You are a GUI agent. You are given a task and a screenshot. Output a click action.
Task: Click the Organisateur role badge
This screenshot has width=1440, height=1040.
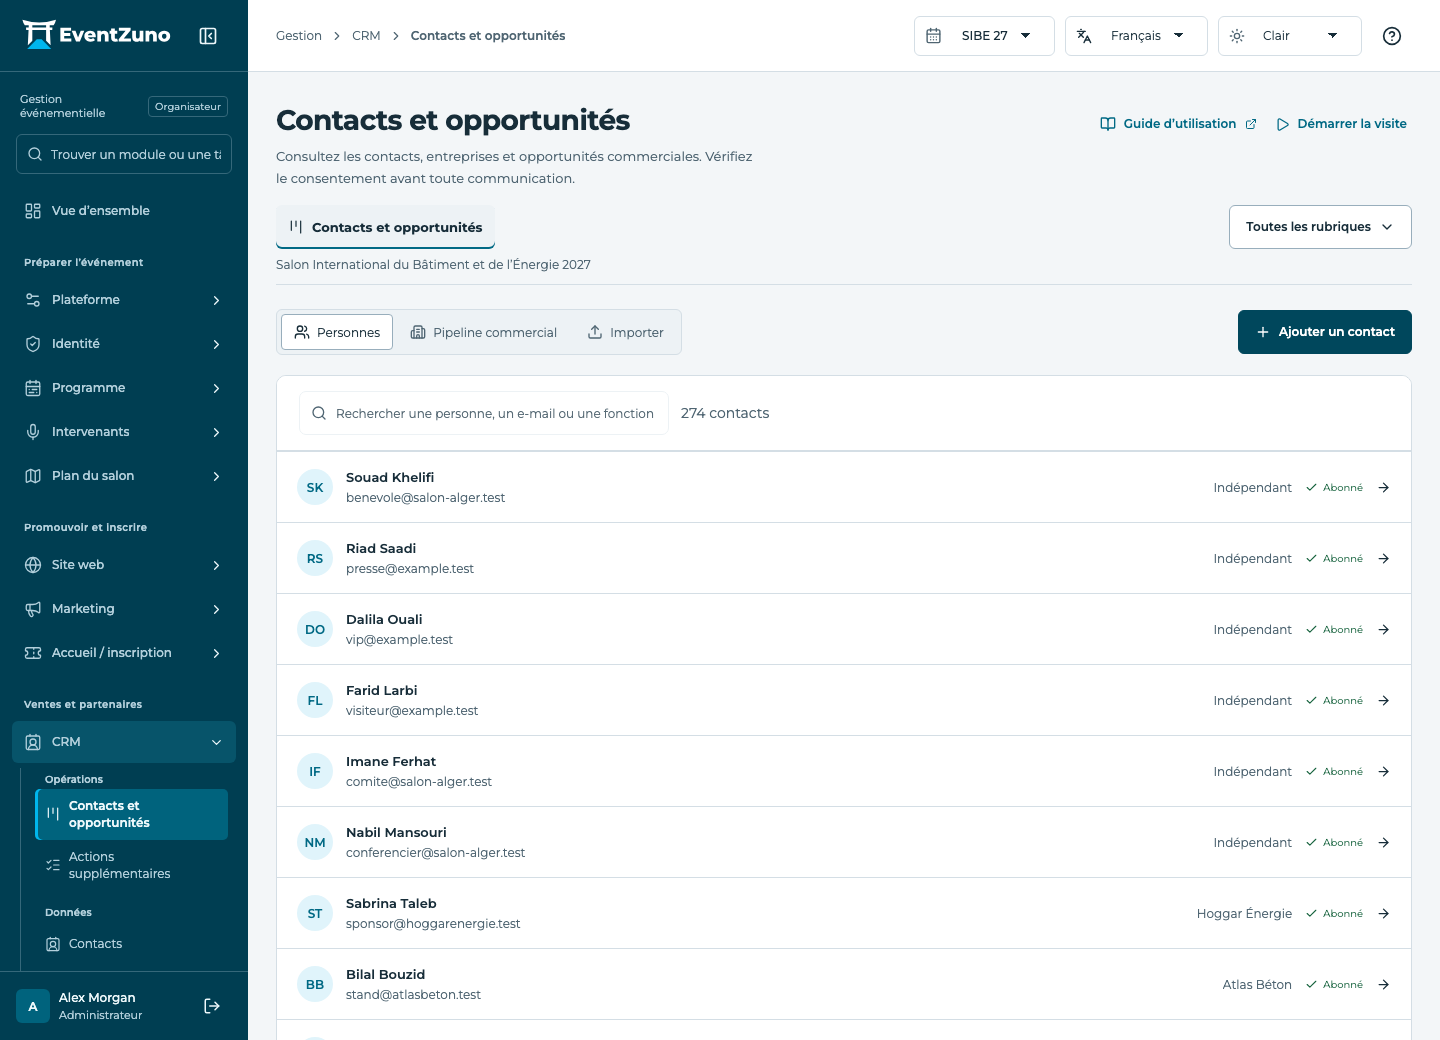[188, 107]
